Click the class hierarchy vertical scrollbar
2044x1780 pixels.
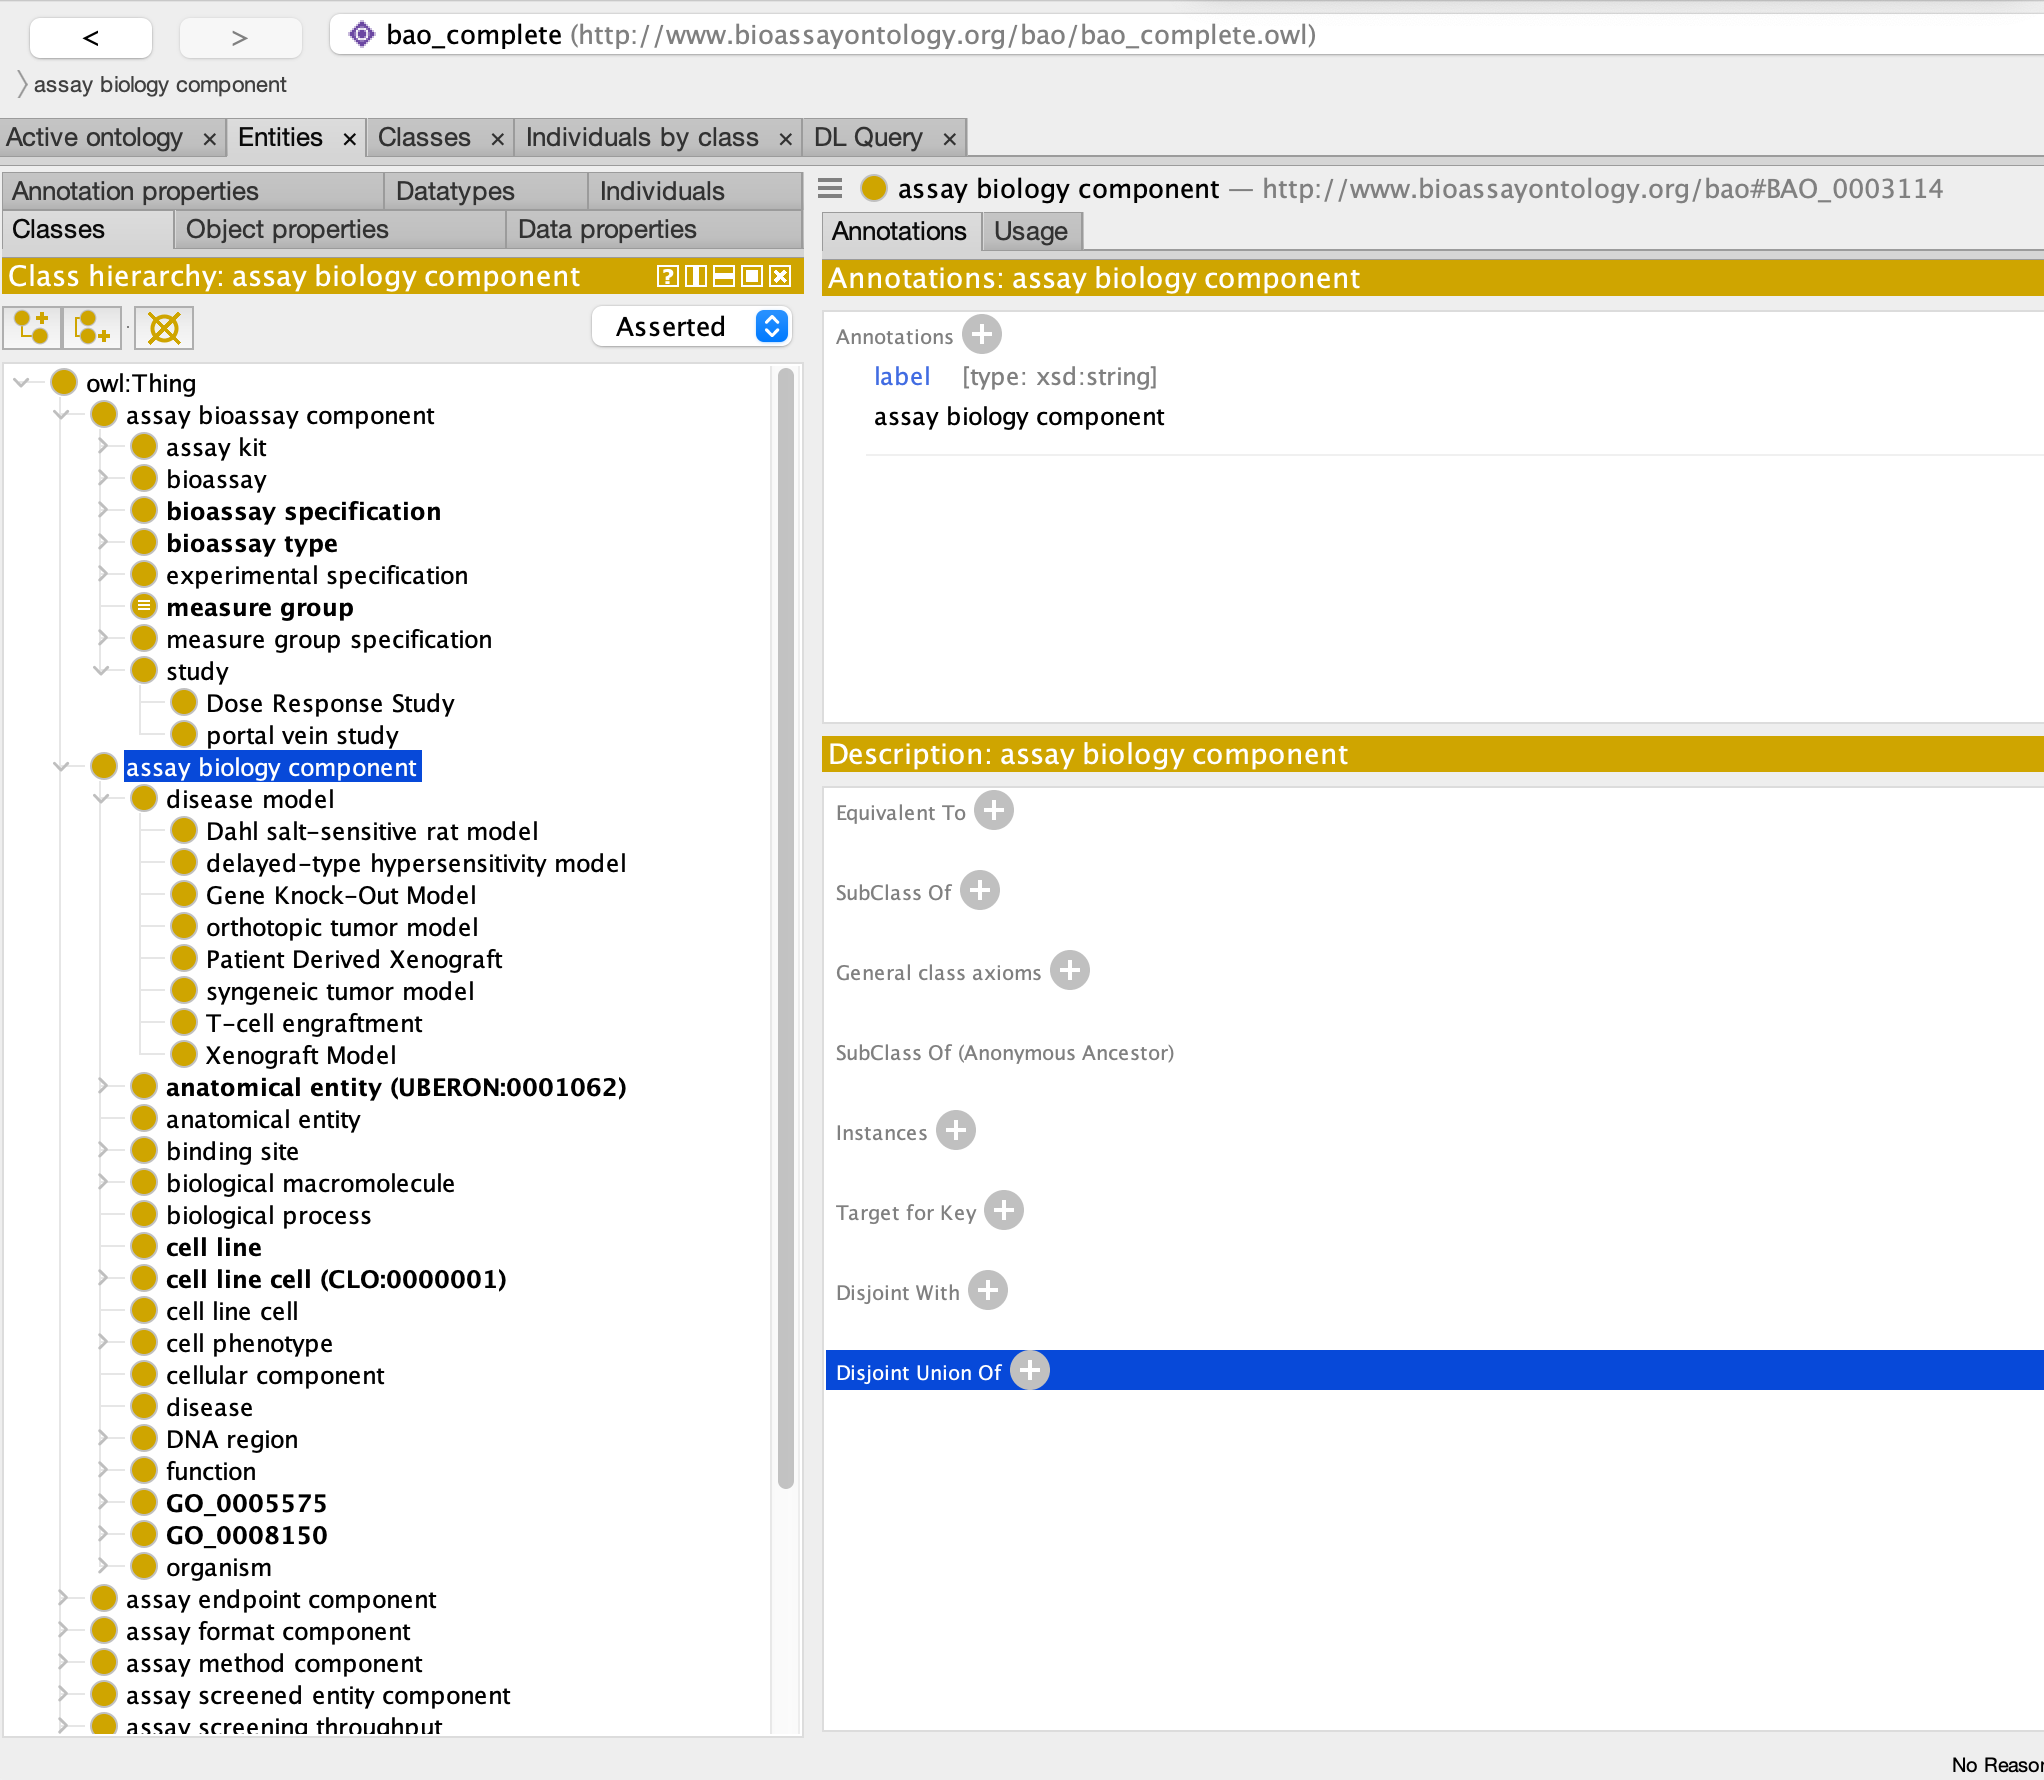[x=785, y=930]
